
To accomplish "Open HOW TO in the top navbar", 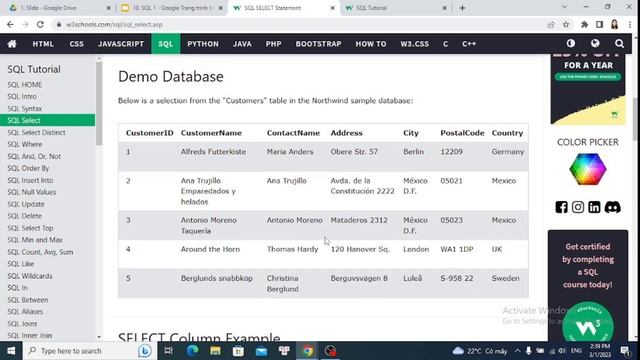I will coord(371,44).
